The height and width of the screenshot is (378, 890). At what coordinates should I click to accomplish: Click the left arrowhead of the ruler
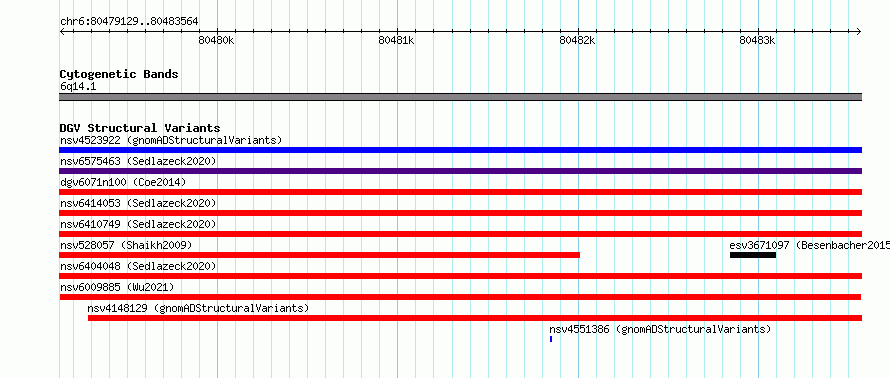[x=62, y=31]
